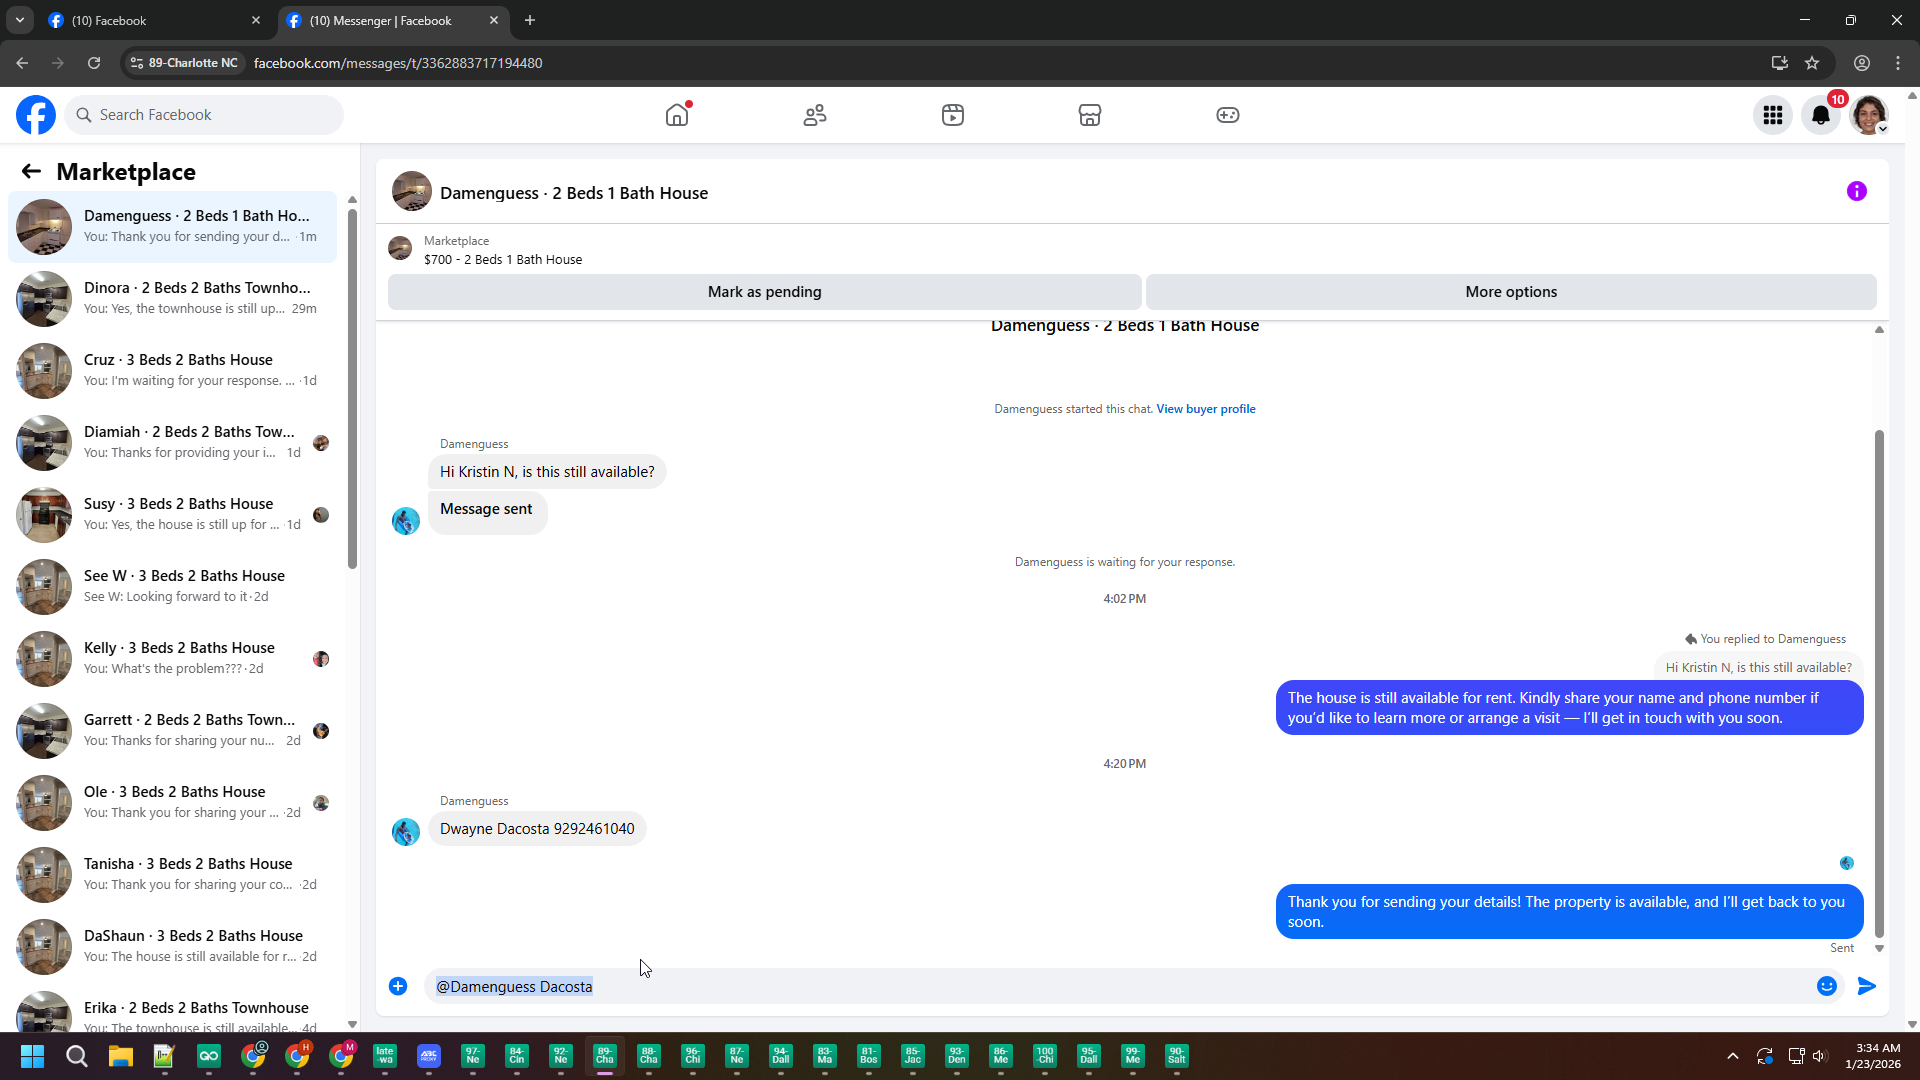Go back in browser history

point(22,63)
